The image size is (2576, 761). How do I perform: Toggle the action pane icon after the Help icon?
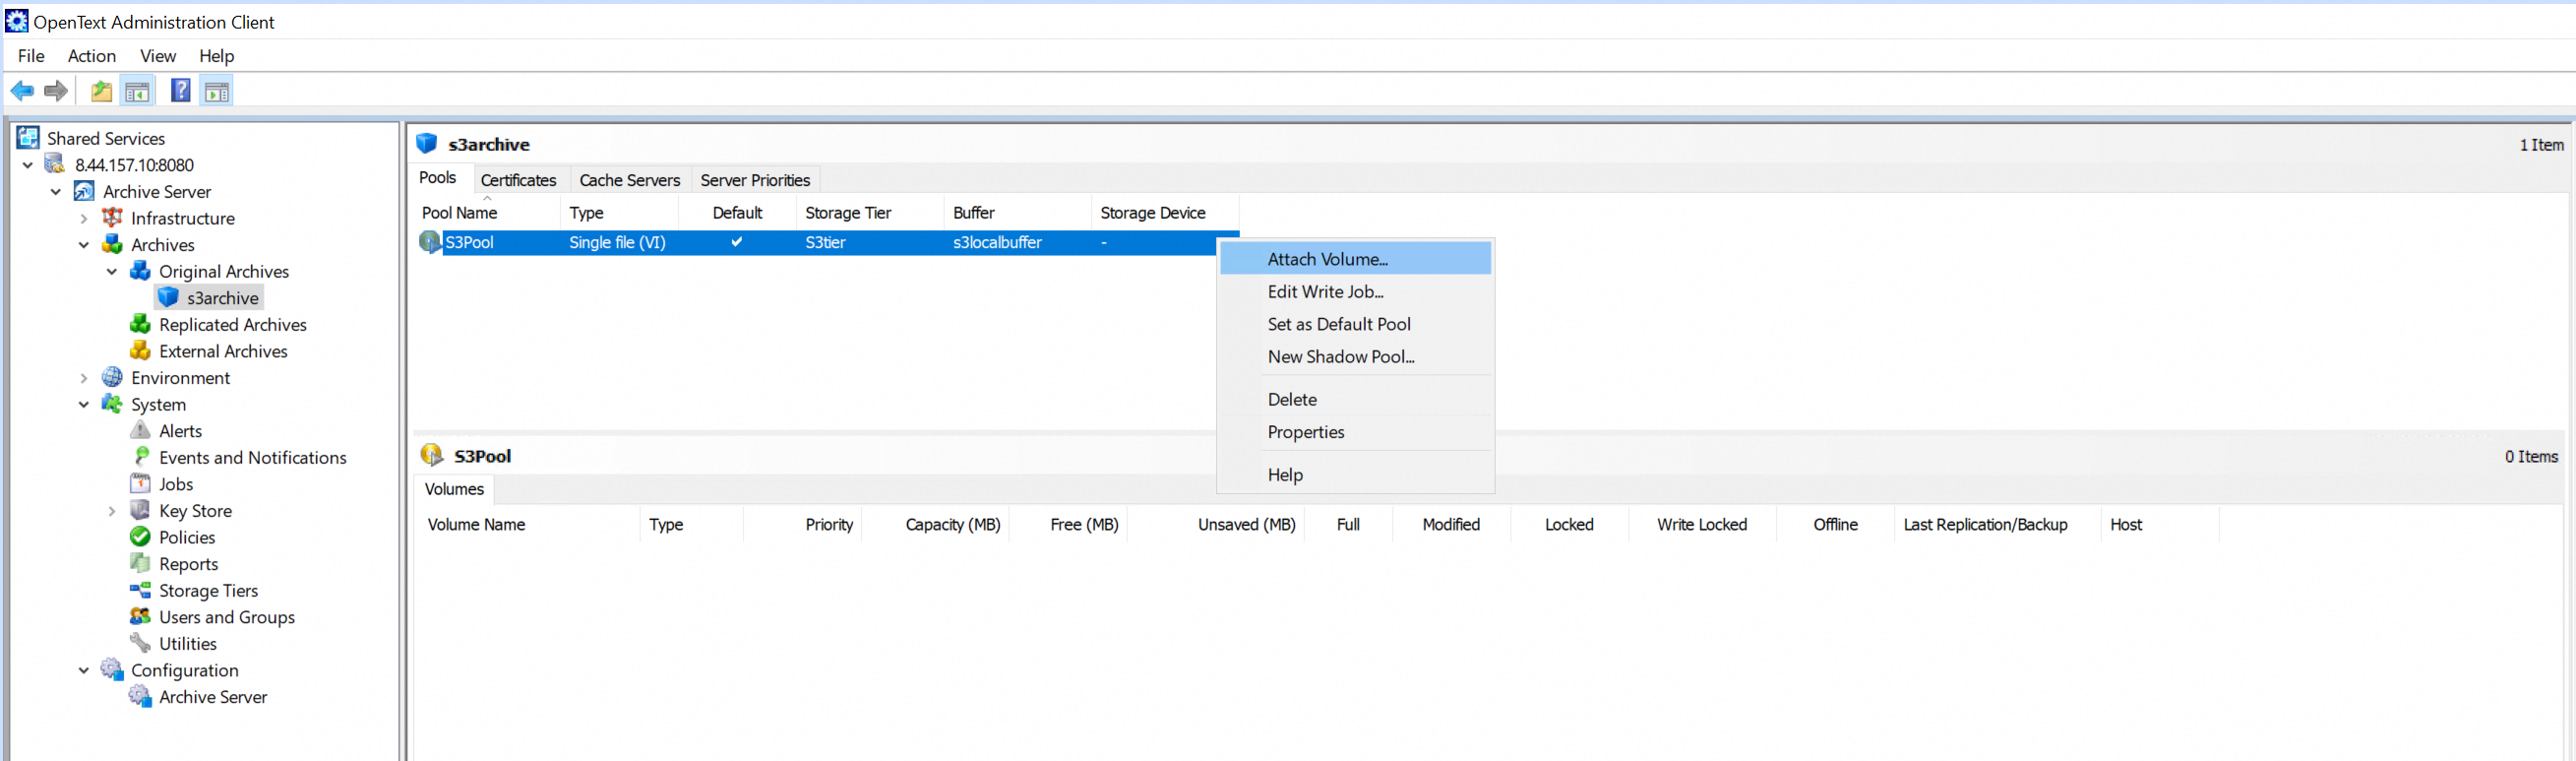(x=217, y=91)
